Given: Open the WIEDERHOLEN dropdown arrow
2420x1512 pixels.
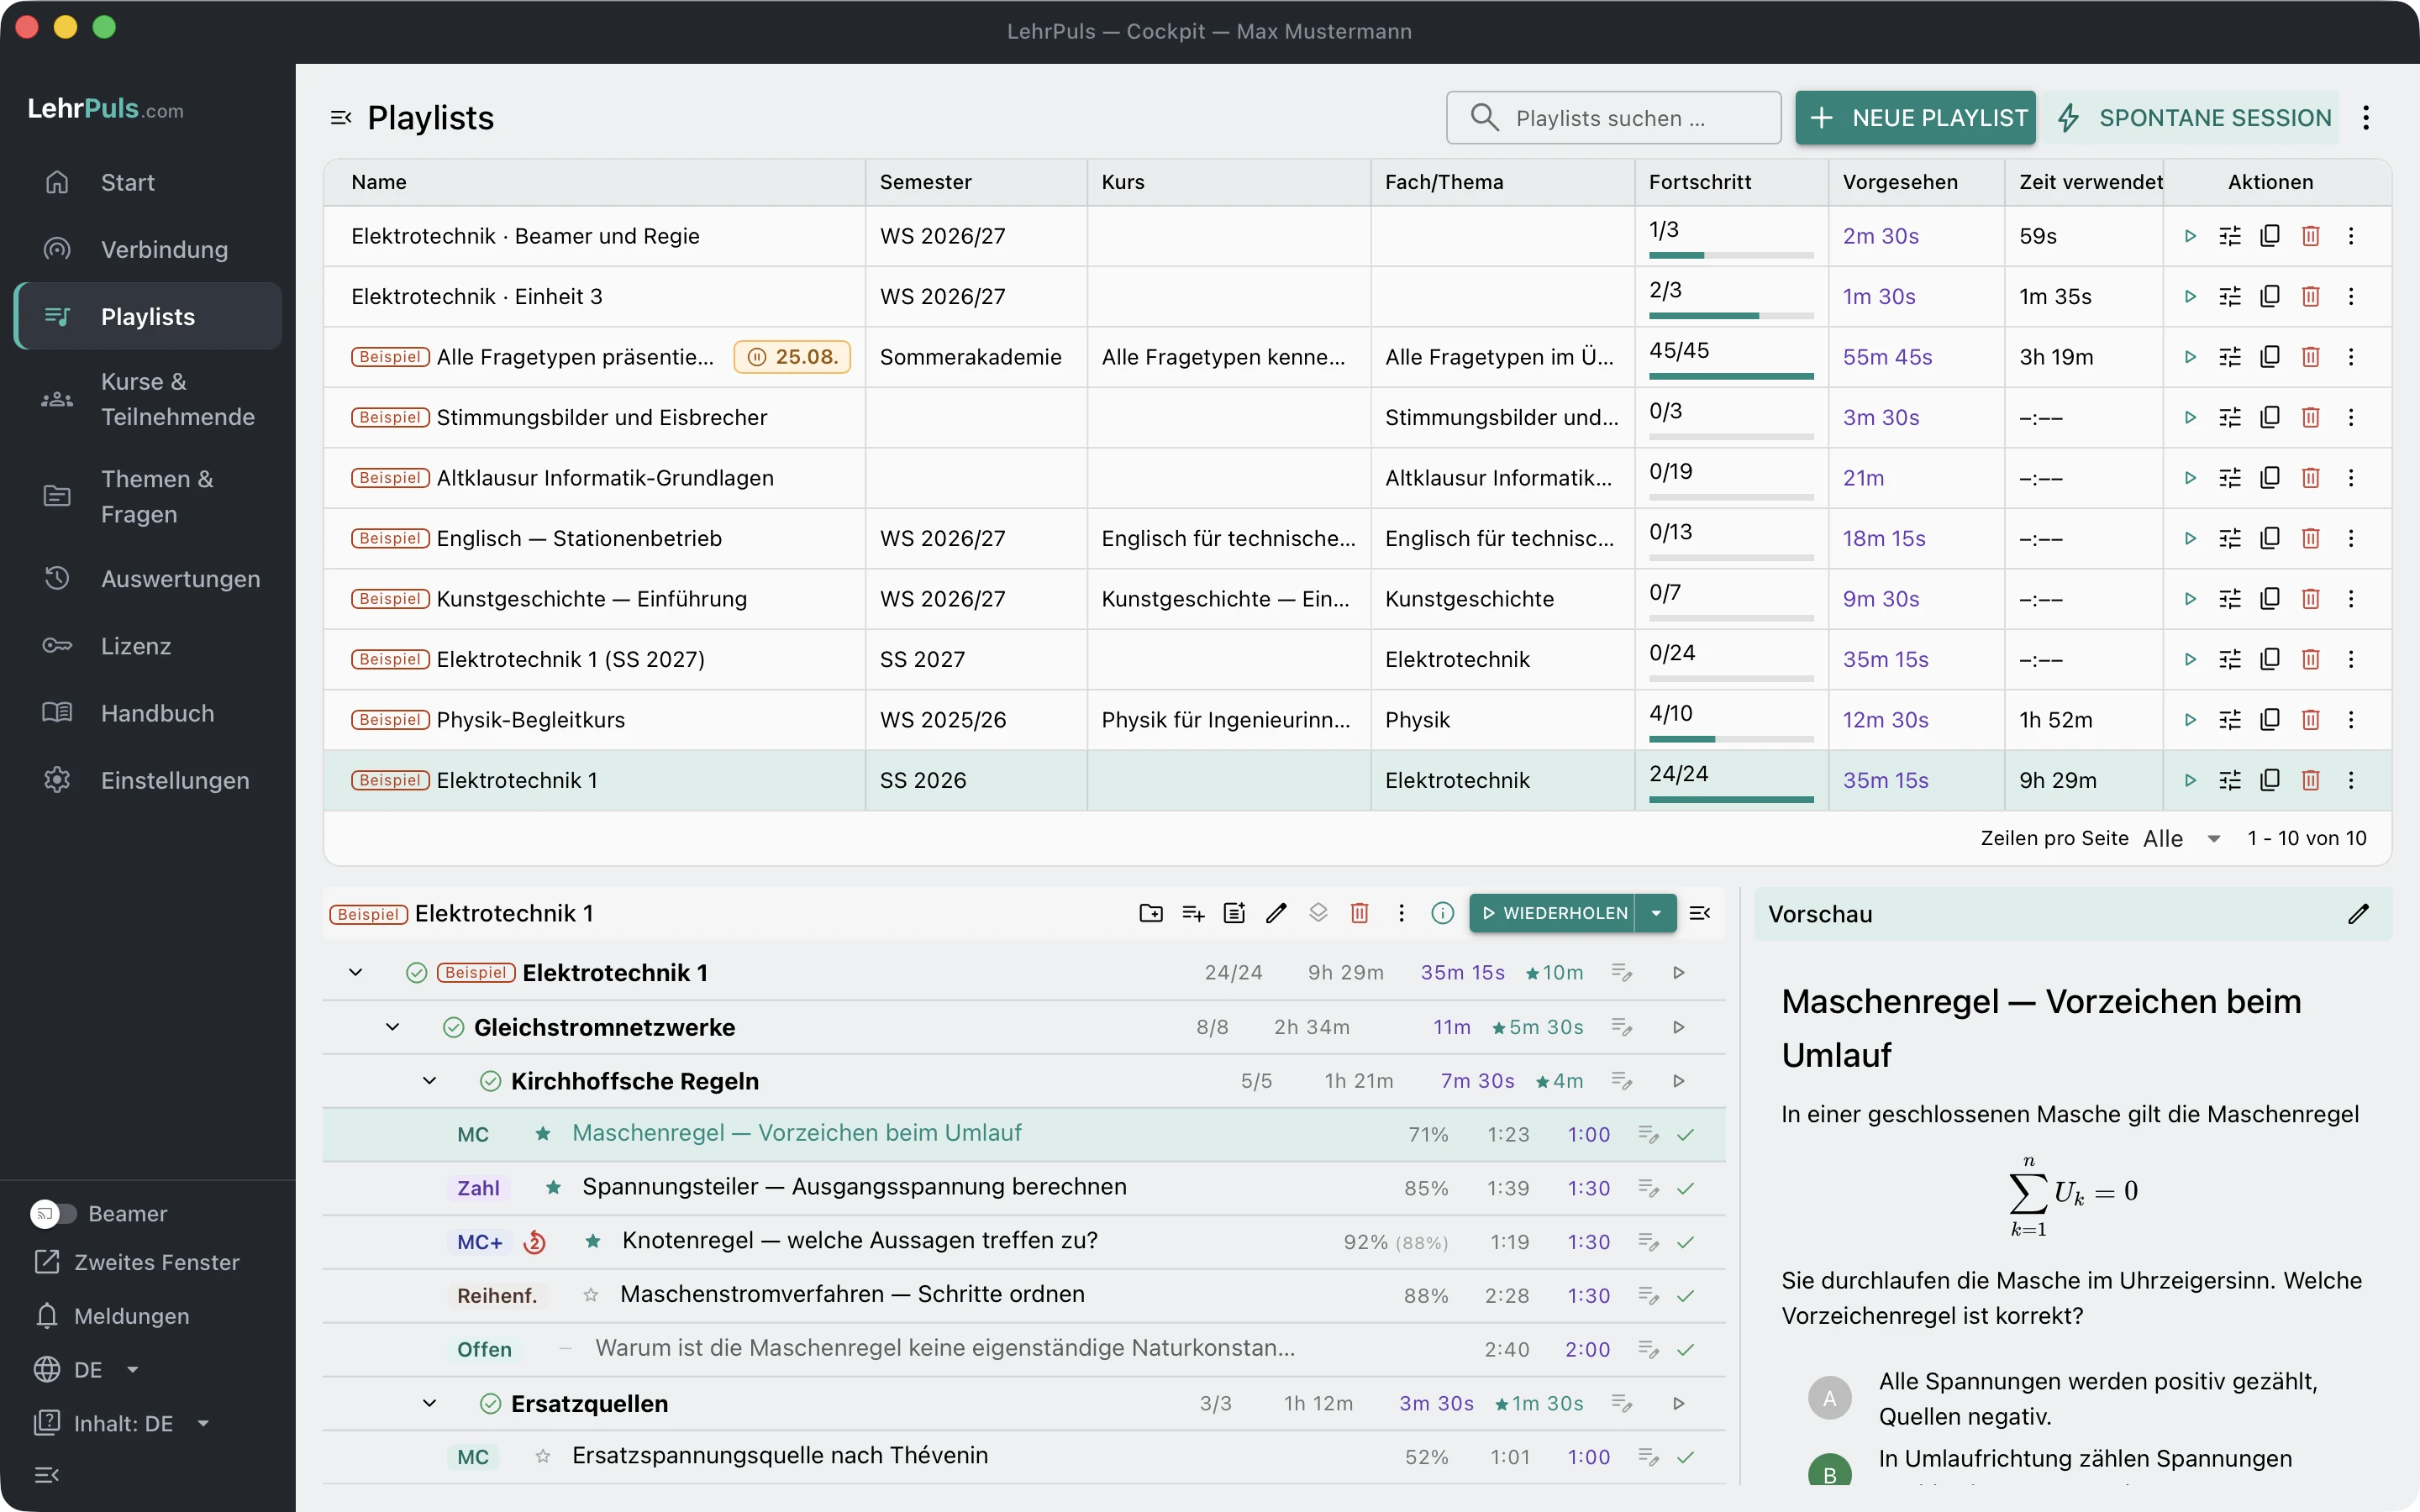Looking at the screenshot, I should pyautogui.click(x=1656, y=913).
